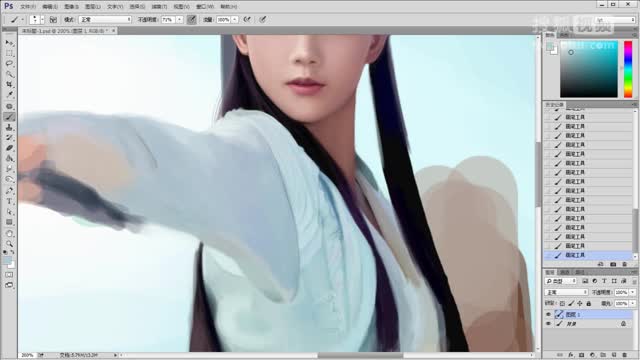Switch to the 通道 tab
Viewport: 640px width, 360px height.
(x=565, y=272)
